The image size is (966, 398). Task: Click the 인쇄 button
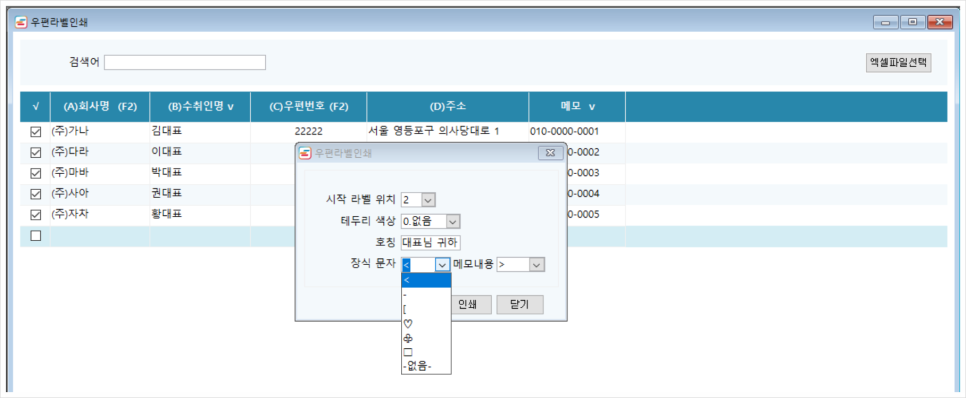(x=469, y=305)
